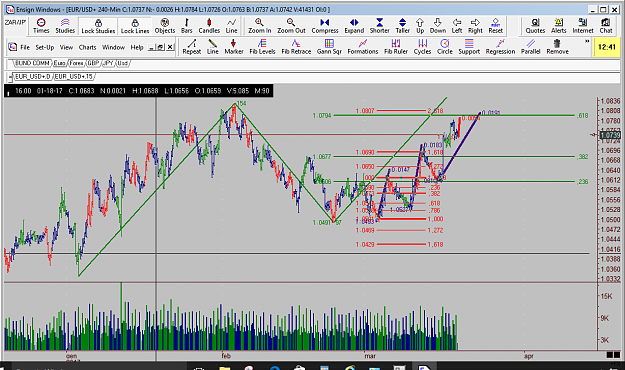This screenshot has height=370, width=625.
Task: Open the File menu
Action: (25, 47)
